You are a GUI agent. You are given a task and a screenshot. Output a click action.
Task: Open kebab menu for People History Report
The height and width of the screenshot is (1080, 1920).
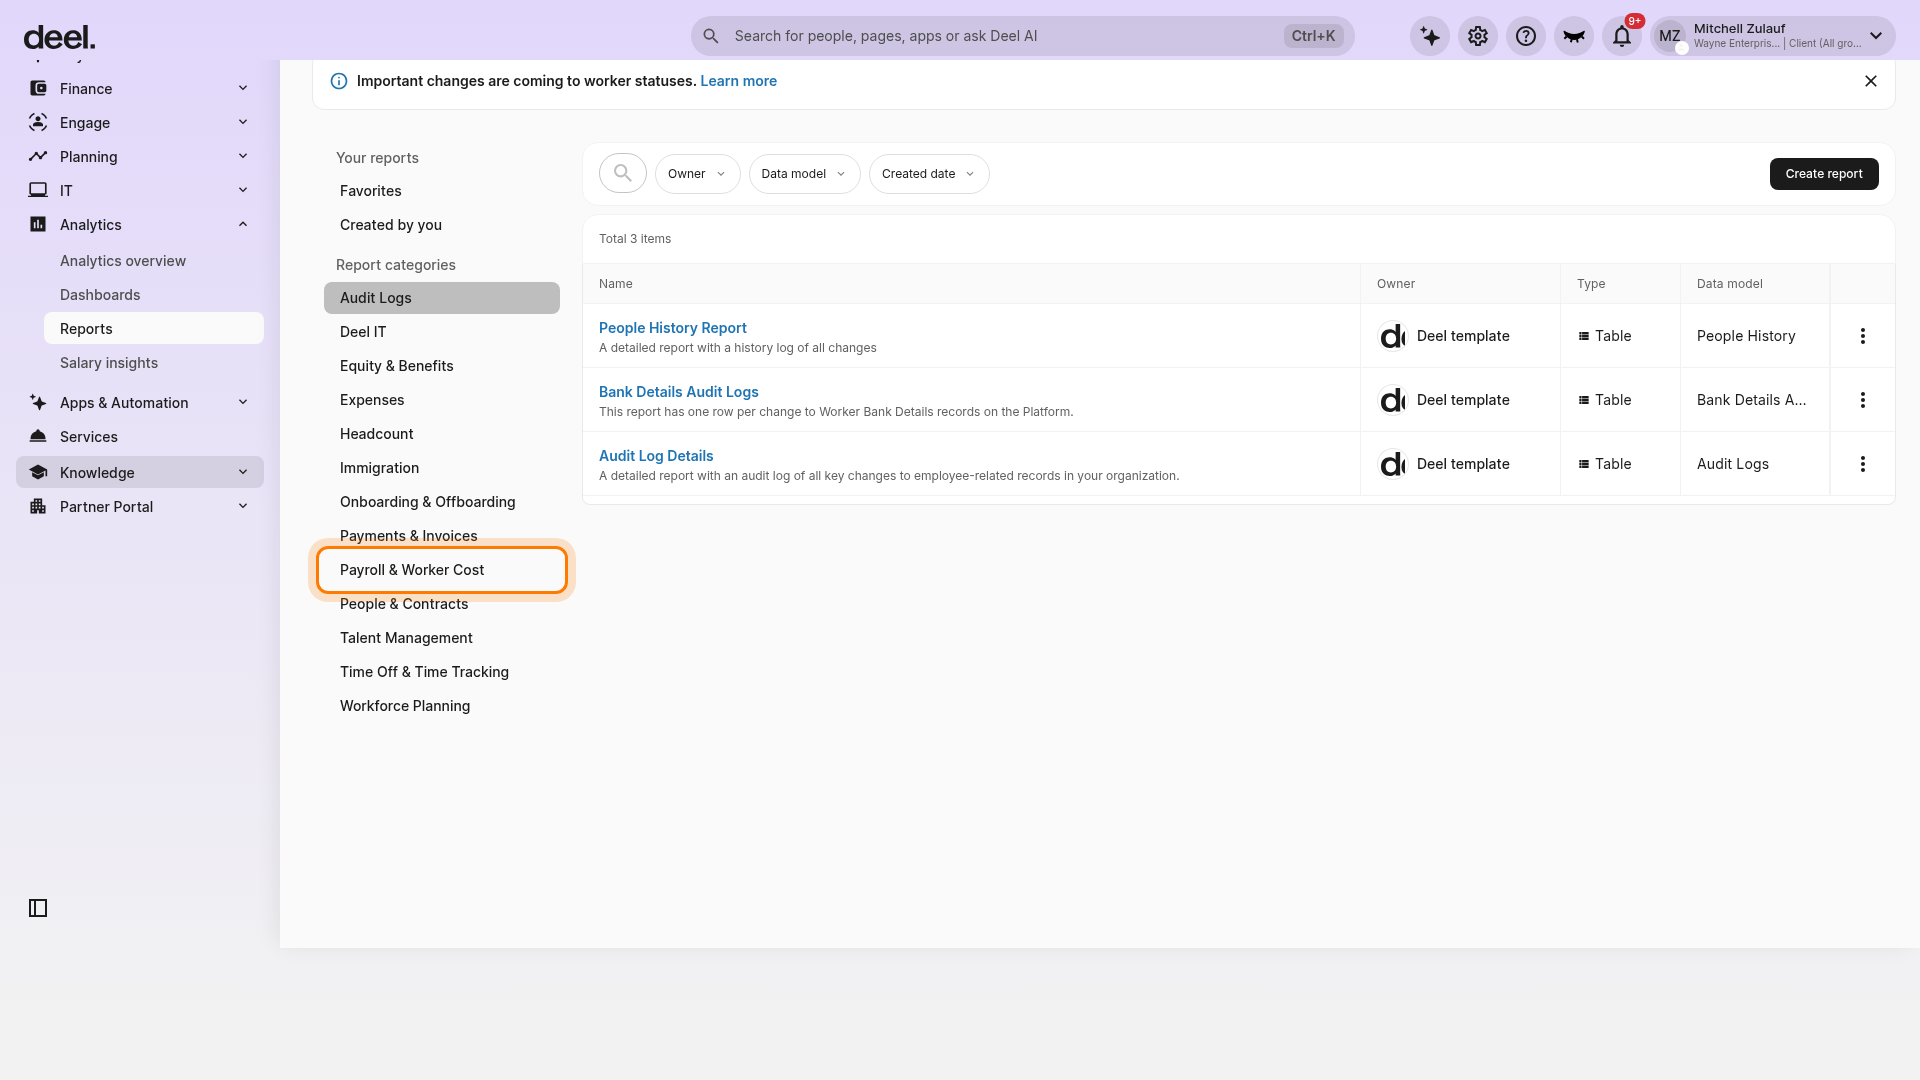click(1863, 336)
